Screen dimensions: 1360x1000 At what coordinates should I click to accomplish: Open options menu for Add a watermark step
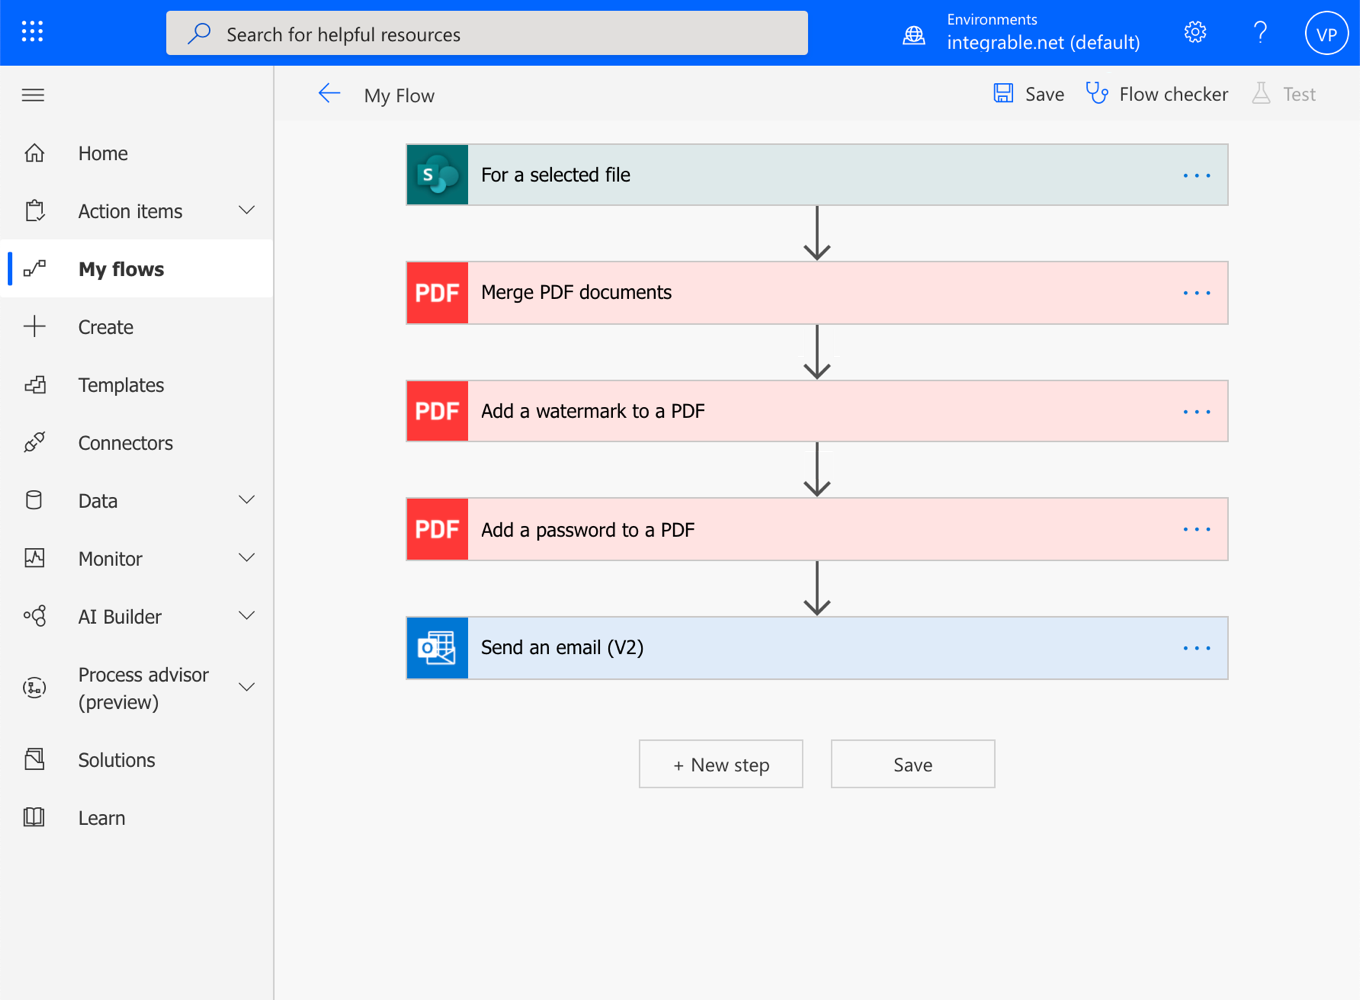point(1196,412)
